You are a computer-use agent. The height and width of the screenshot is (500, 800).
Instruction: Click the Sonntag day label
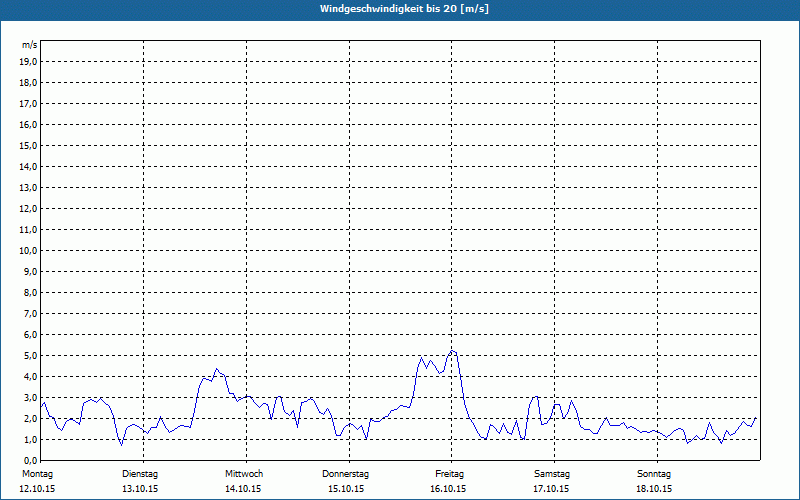coord(654,474)
